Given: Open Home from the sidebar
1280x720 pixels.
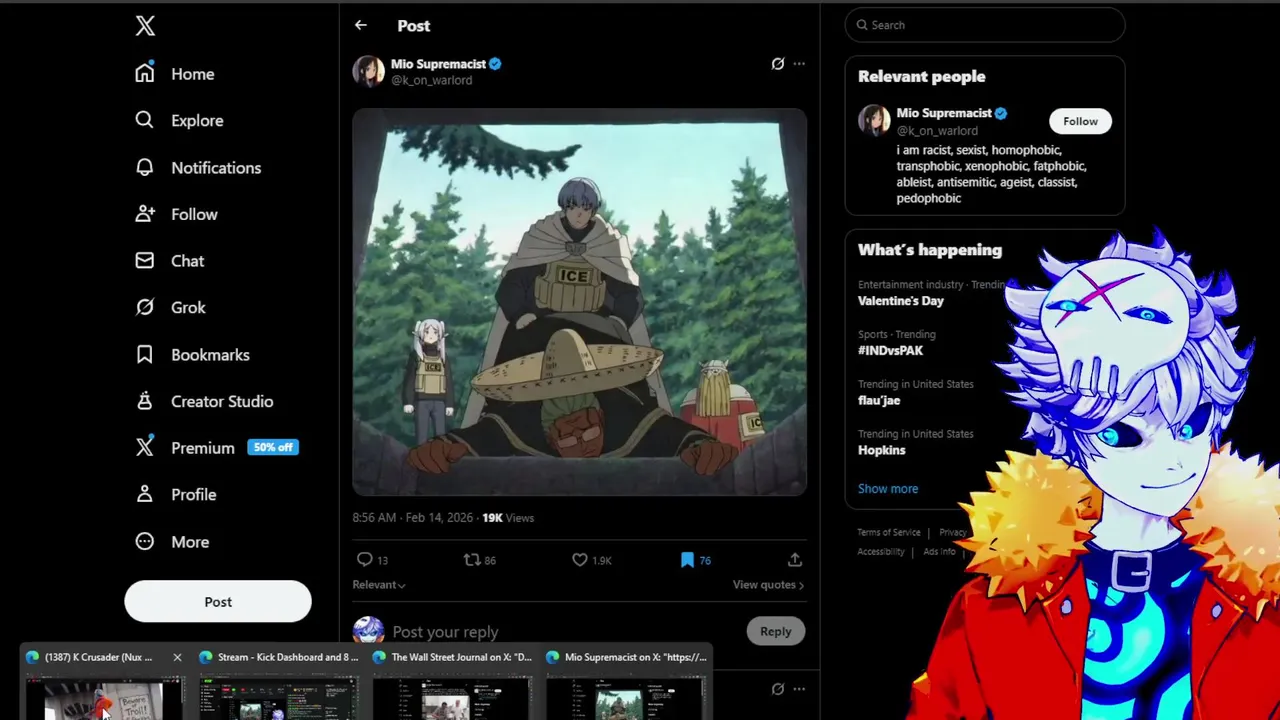Looking at the screenshot, I should pyautogui.click(x=175, y=74).
